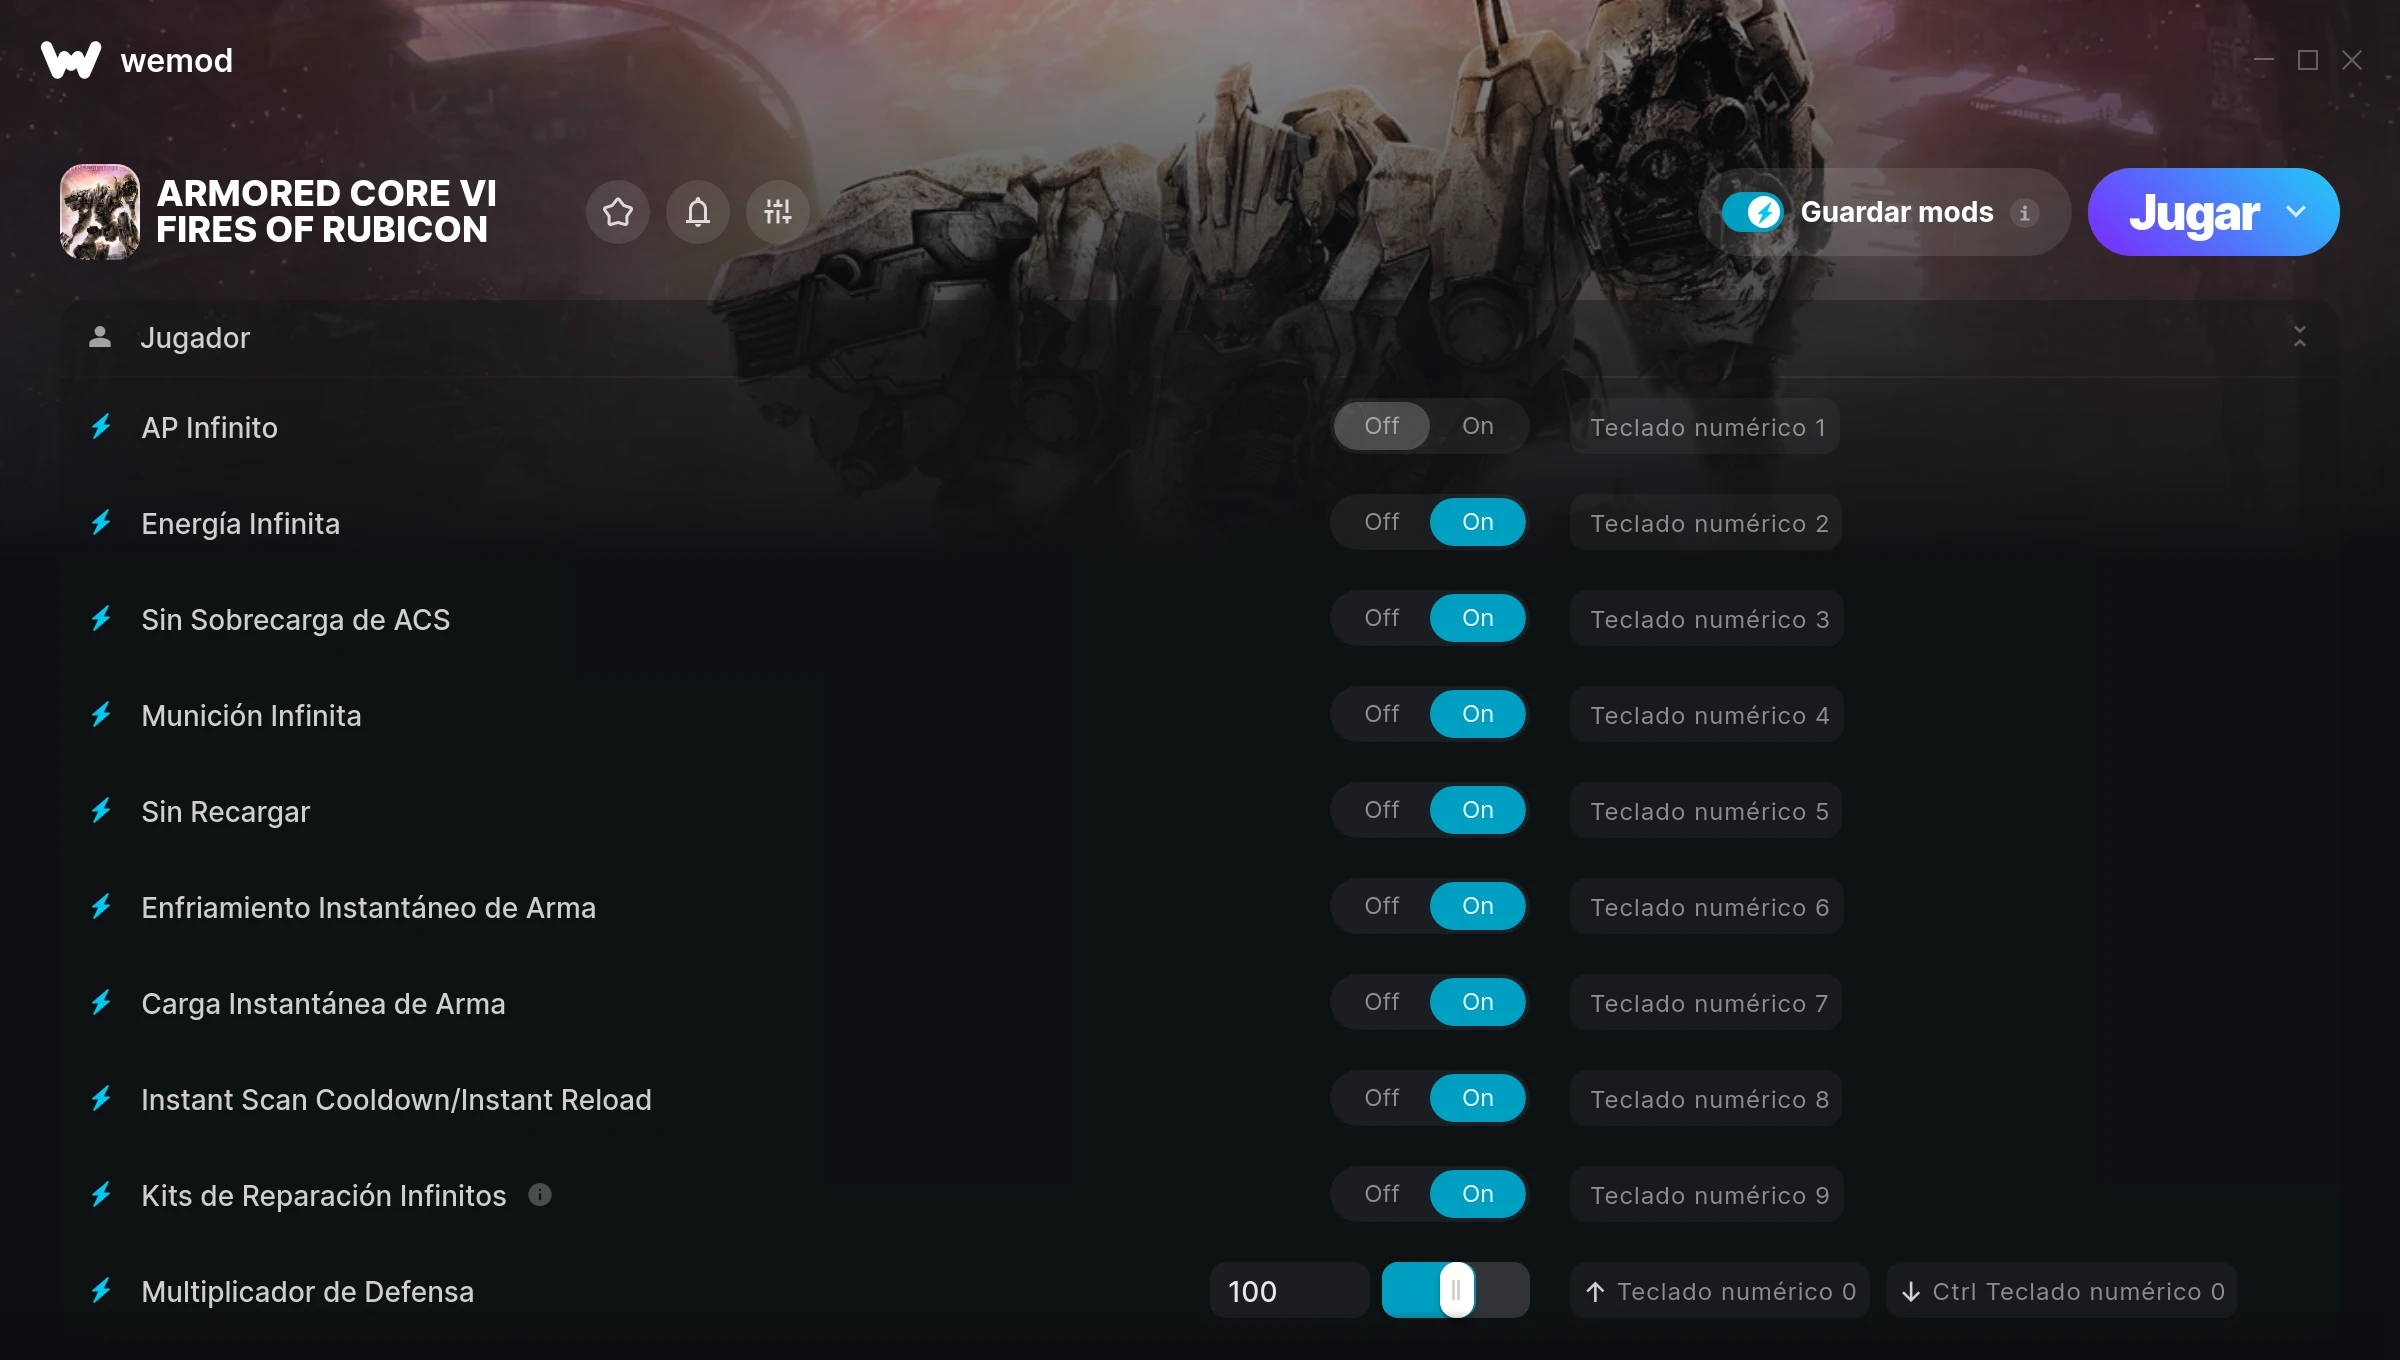The image size is (2400, 1360).
Task: Click the favorite star icon
Action: [x=618, y=212]
